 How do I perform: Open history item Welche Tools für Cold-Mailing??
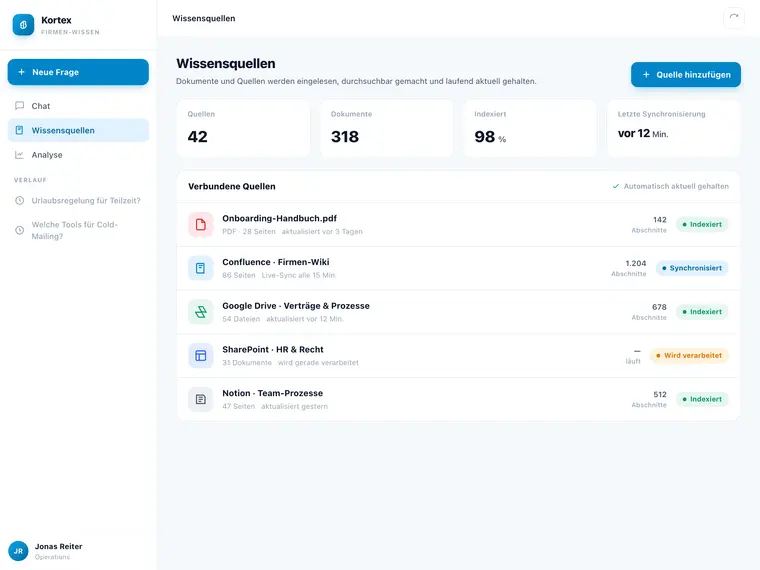[78, 230]
